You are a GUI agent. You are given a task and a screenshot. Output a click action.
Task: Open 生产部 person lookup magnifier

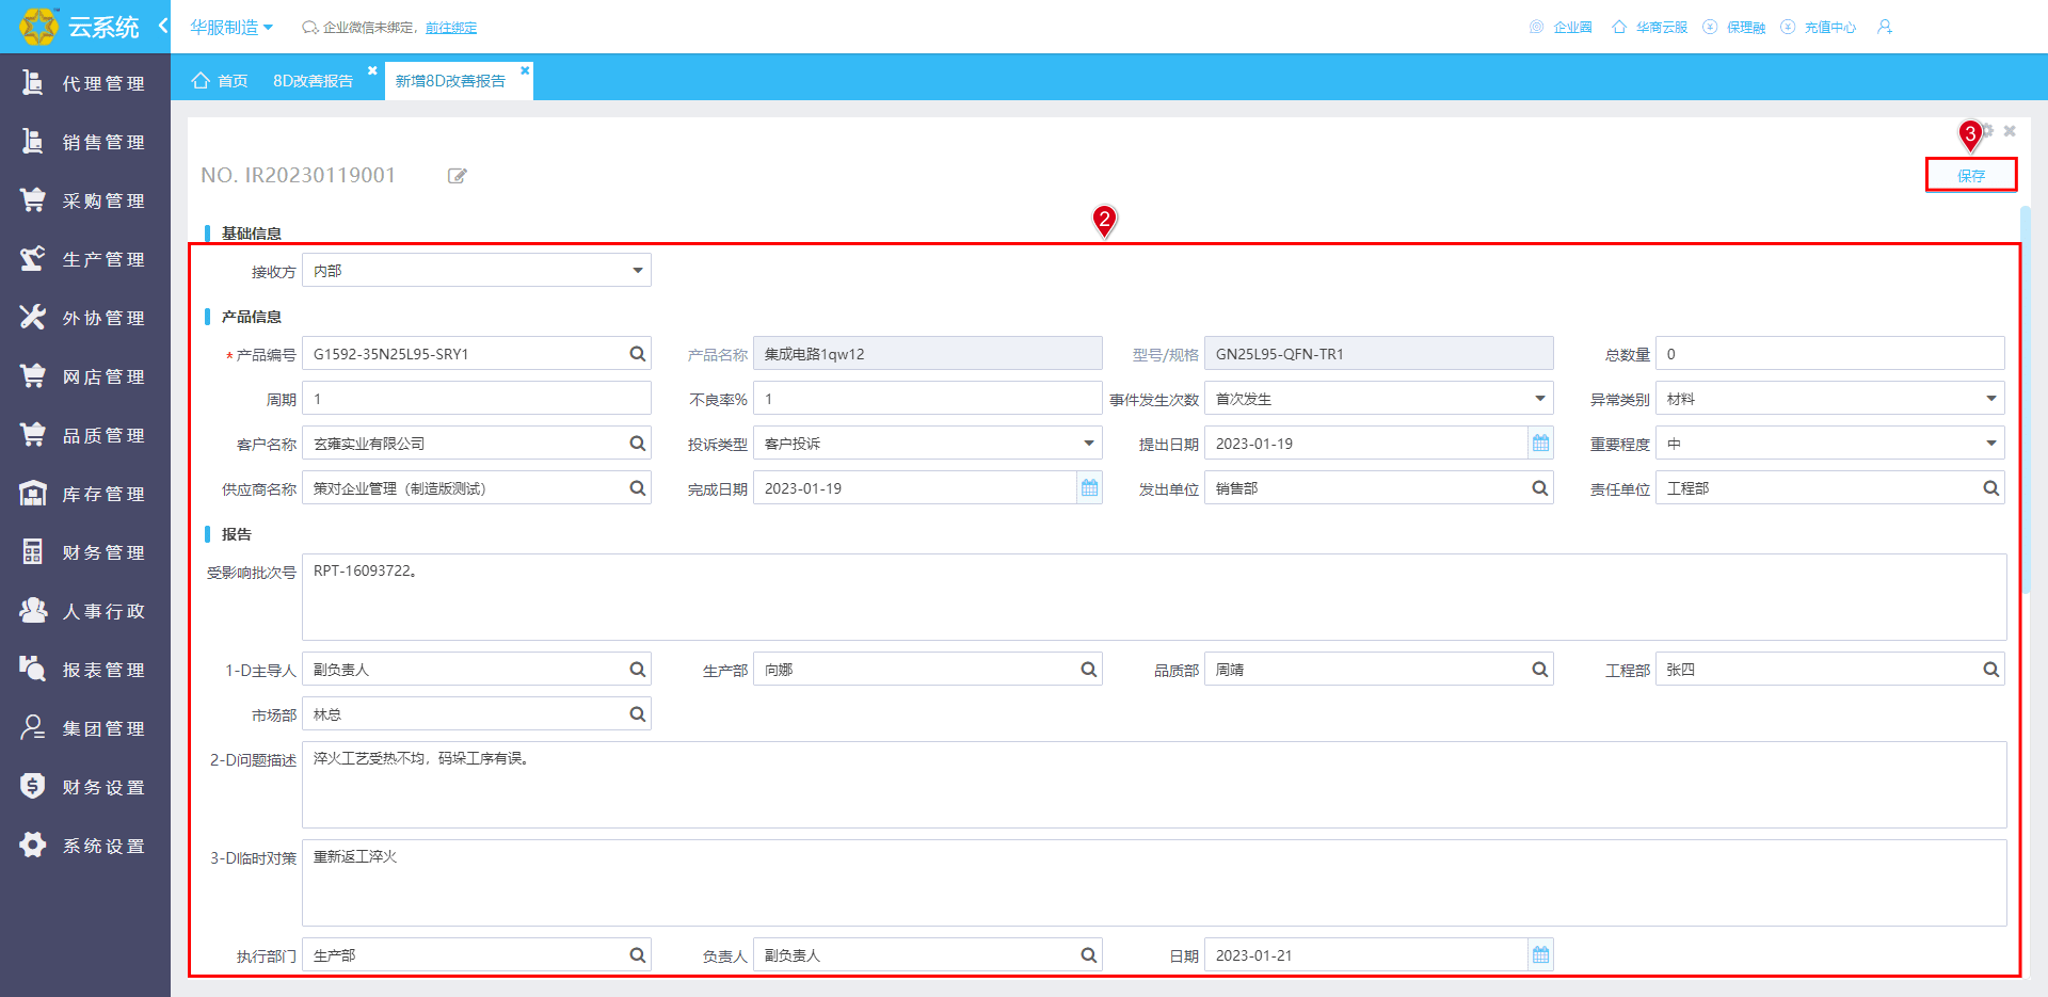[x=1089, y=669]
